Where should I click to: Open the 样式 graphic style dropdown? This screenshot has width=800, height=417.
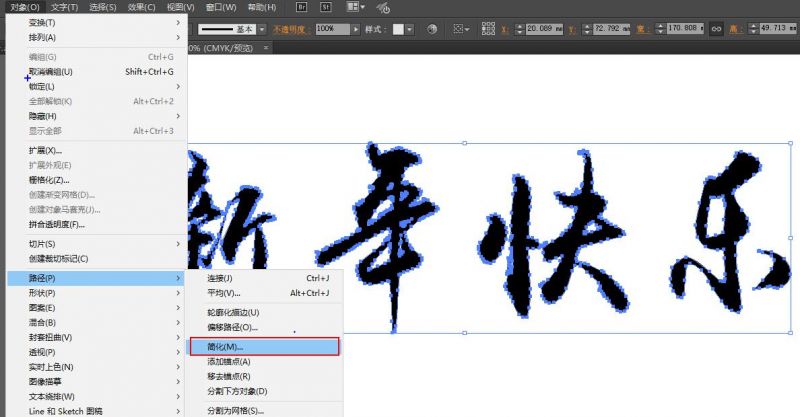(410, 30)
